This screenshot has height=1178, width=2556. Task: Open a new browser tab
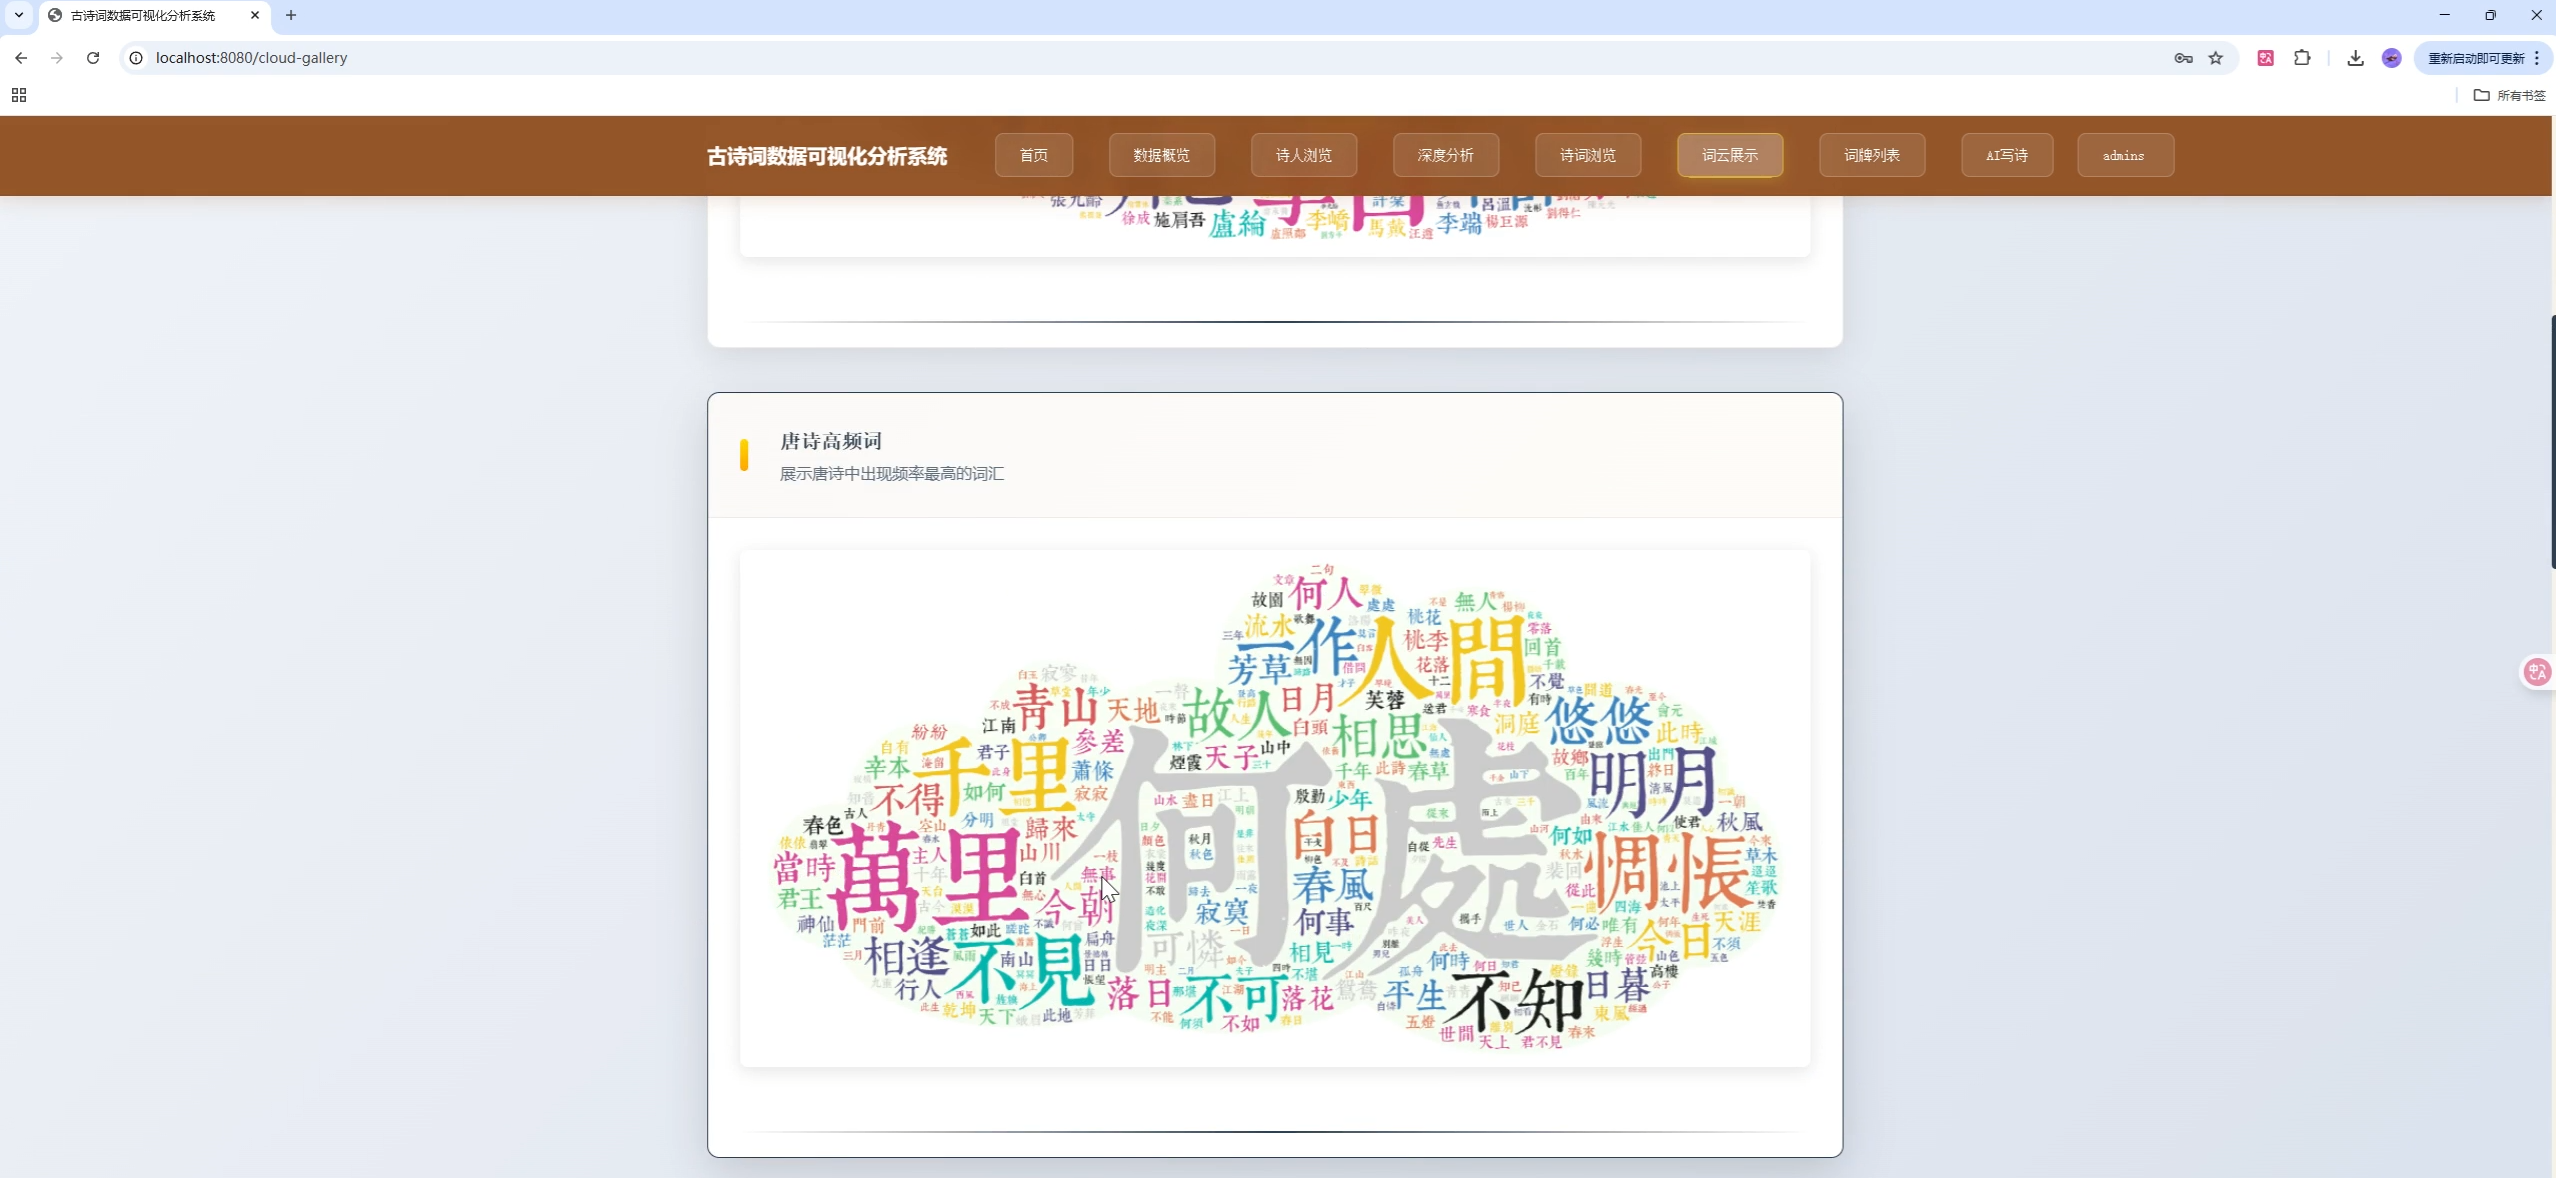coord(291,15)
